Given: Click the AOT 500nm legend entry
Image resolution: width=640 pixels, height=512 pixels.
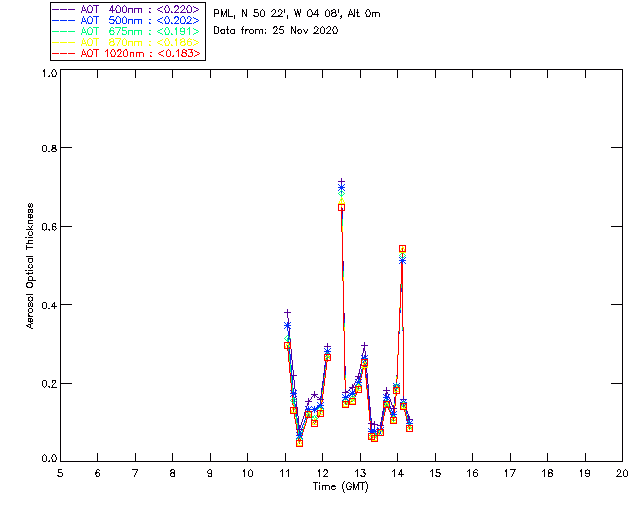Looking at the screenshot, I should tap(128, 20).
